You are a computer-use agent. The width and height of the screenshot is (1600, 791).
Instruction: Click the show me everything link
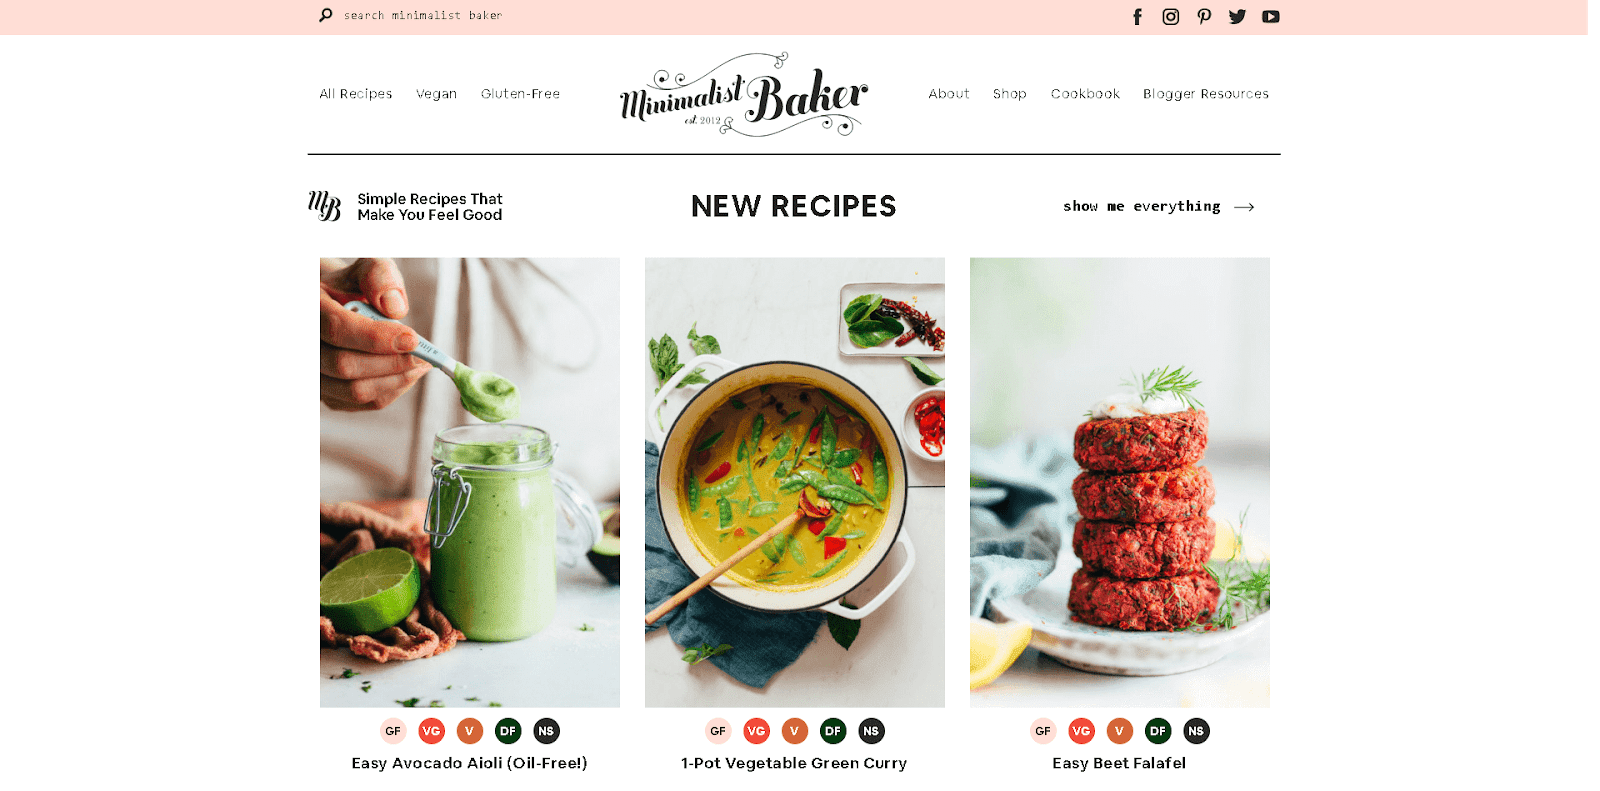[1159, 206]
